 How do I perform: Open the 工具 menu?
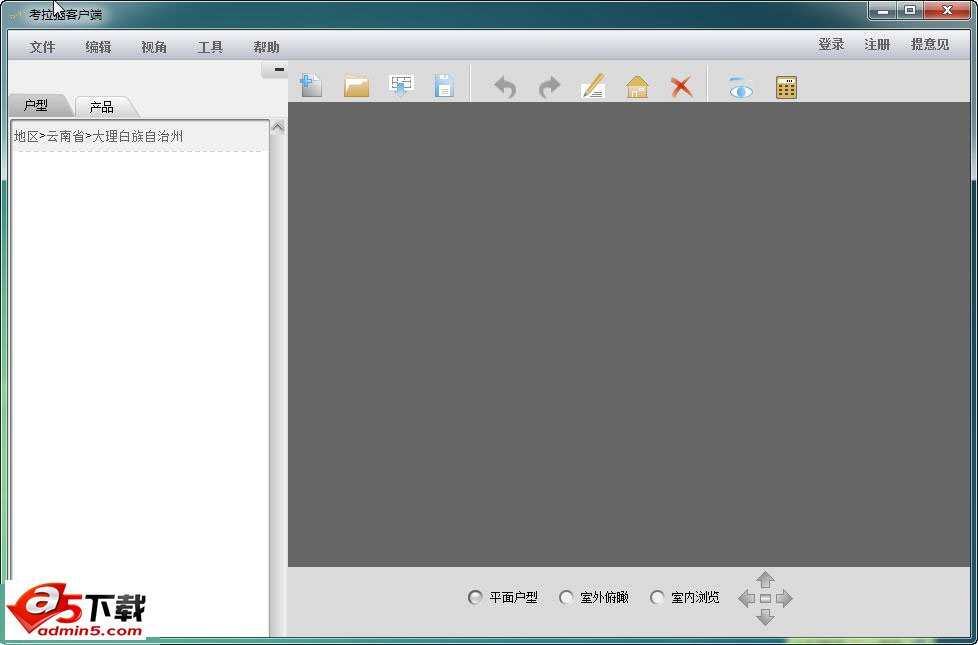[210, 47]
